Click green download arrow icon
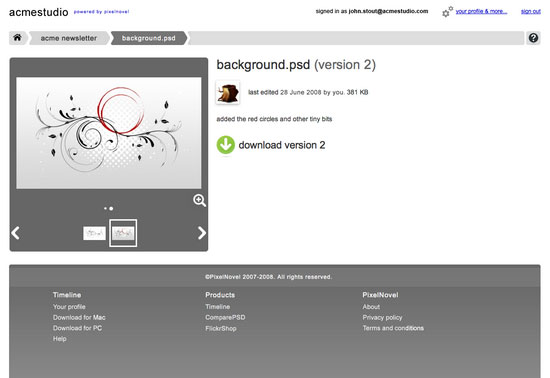The width and height of the screenshot is (550, 378). pyautogui.click(x=225, y=145)
